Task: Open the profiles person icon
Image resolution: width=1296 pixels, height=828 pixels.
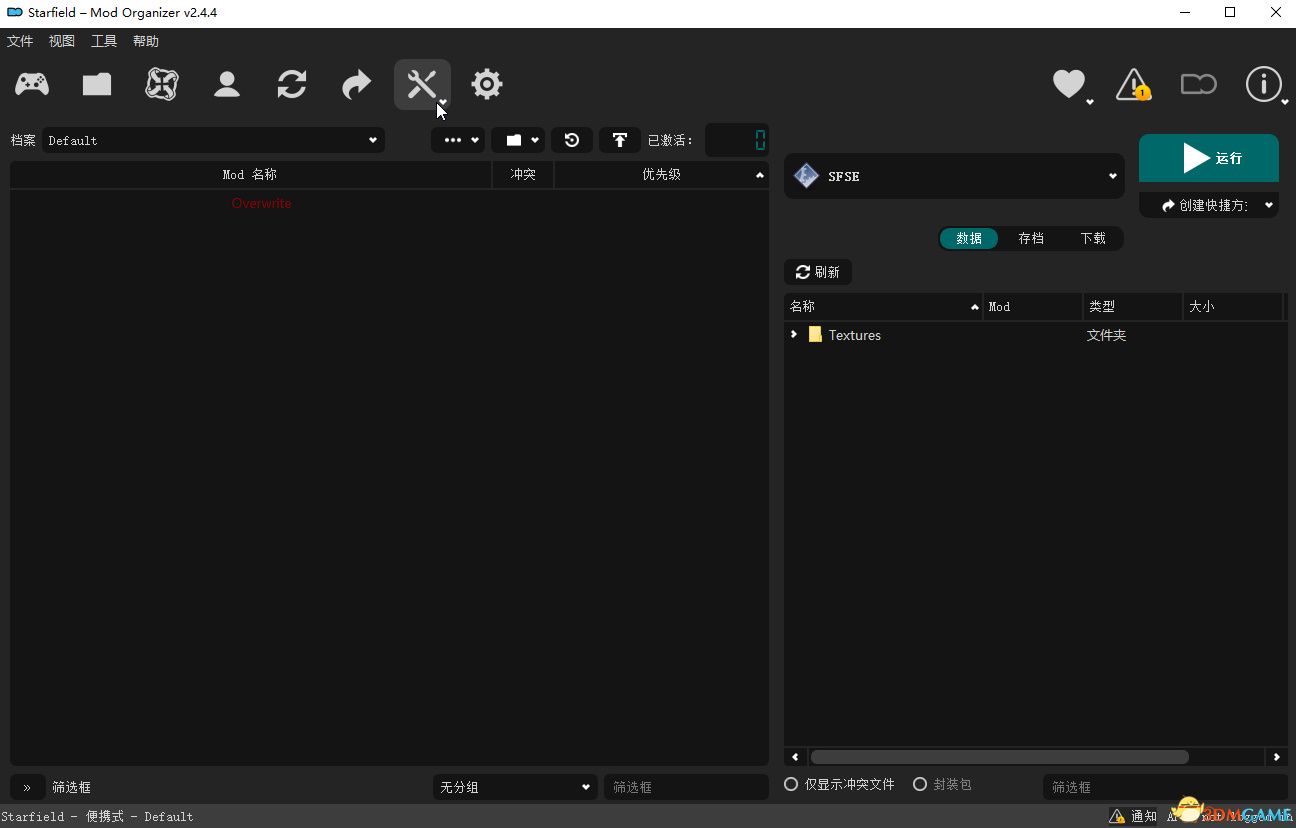Action: click(x=227, y=85)
